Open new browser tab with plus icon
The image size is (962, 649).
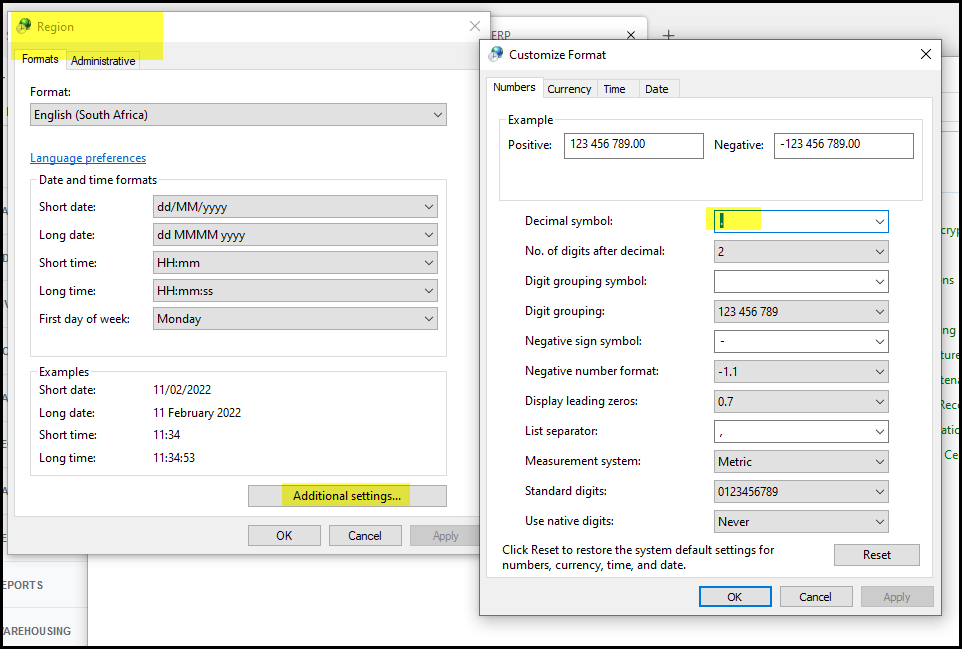pyautogui.click(x=669, y=36)
